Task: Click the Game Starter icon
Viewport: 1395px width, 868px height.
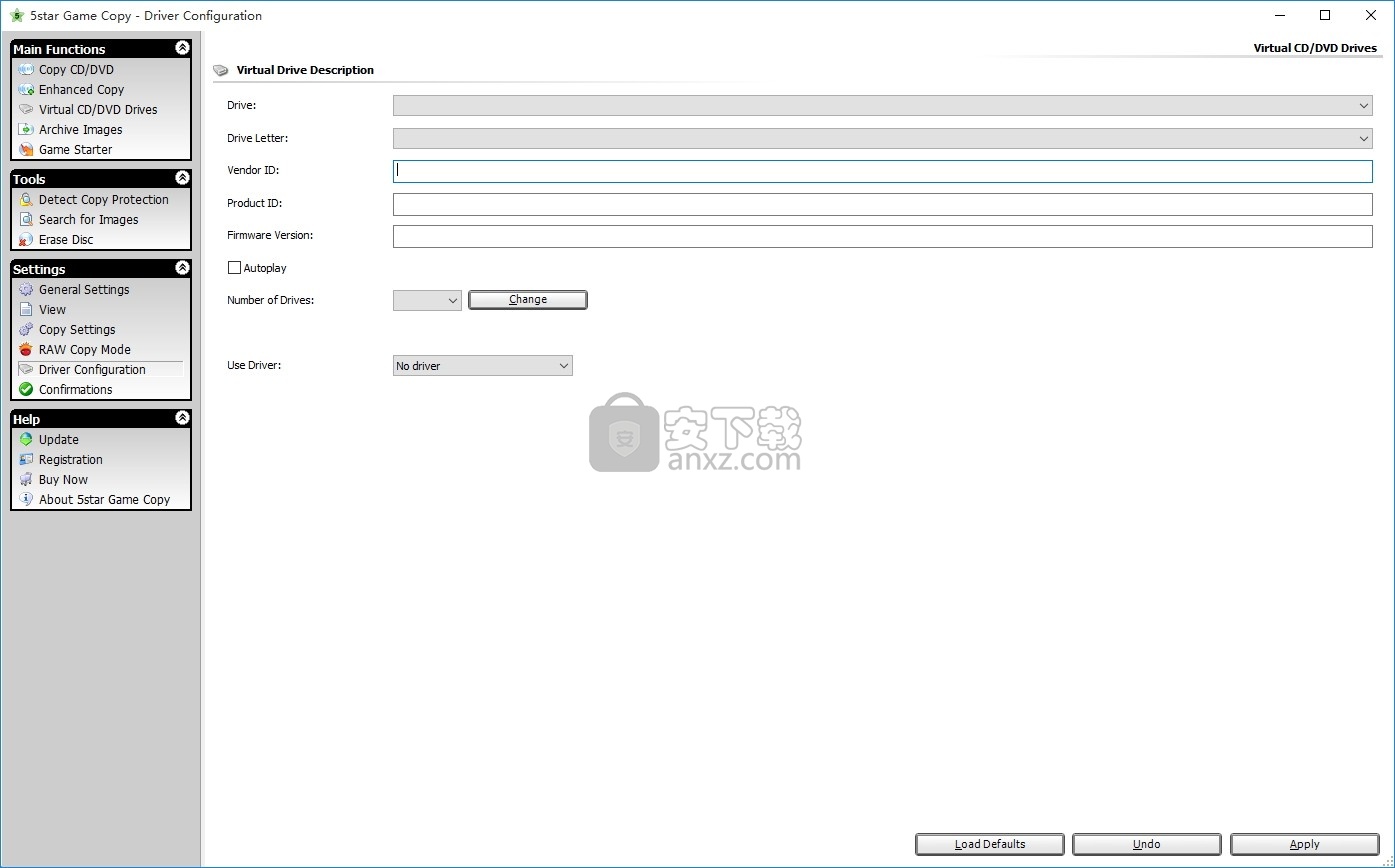Action: 26,149
